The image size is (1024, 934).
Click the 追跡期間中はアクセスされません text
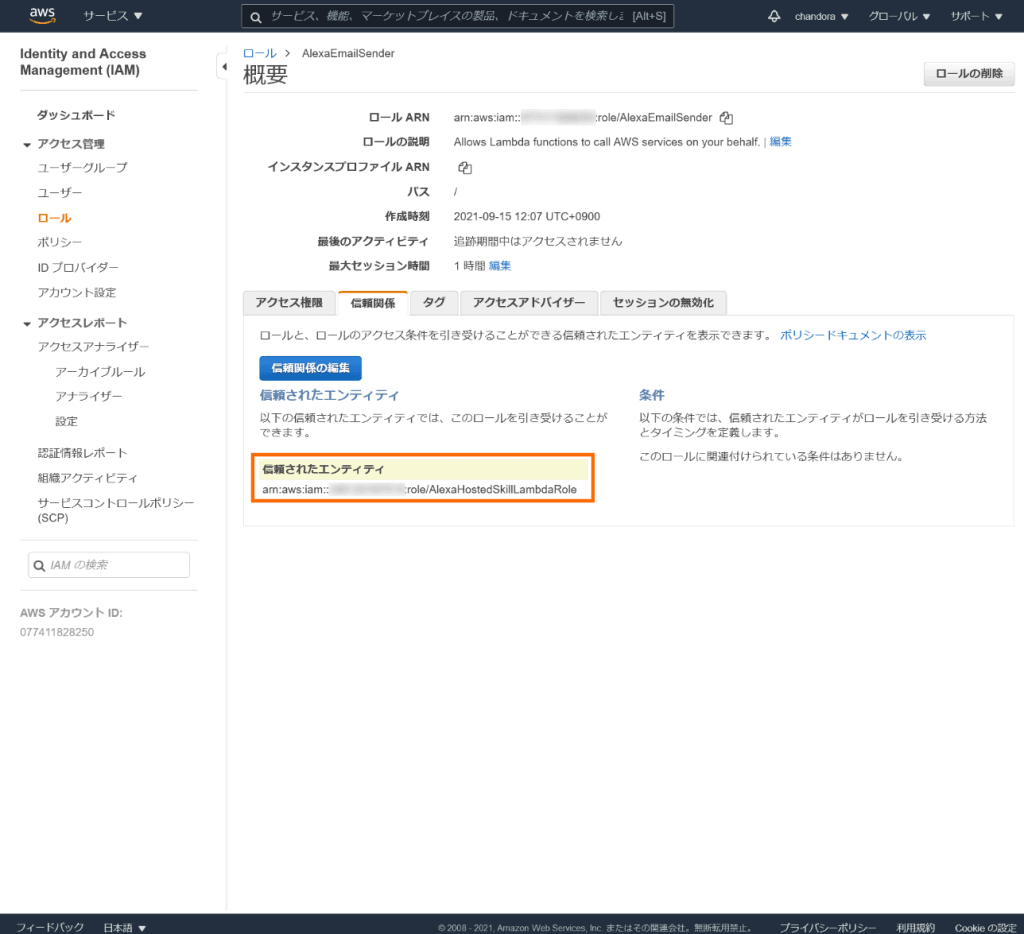538,242
